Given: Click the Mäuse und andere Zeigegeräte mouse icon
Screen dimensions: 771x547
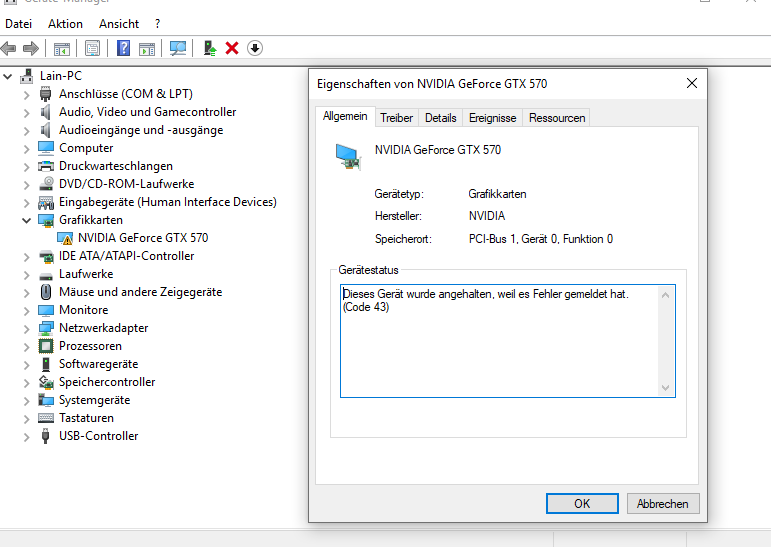Looking at the screenshot, I should pos(46,292).
